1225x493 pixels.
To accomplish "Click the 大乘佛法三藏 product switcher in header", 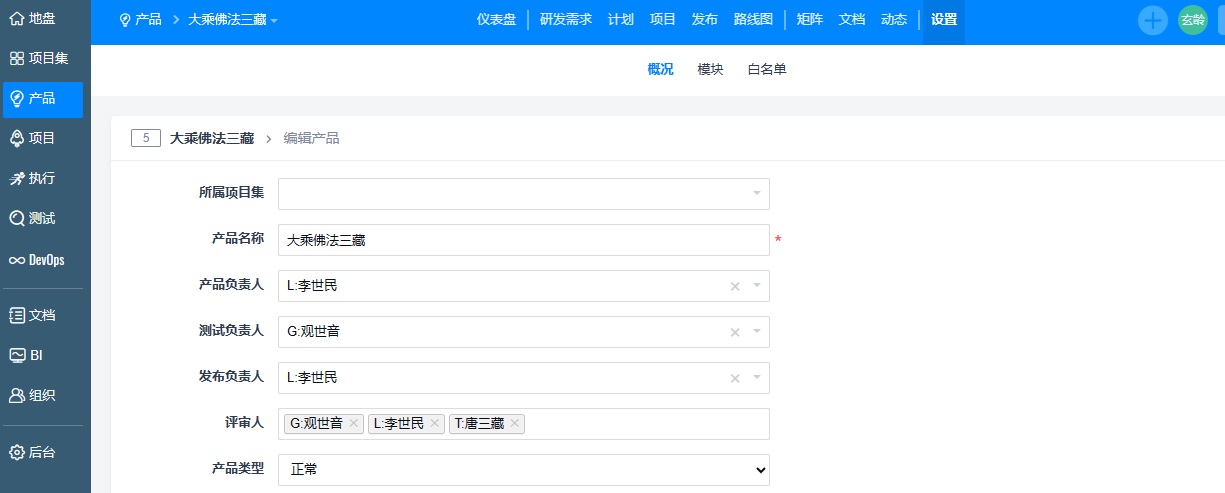I will point(232,19).
